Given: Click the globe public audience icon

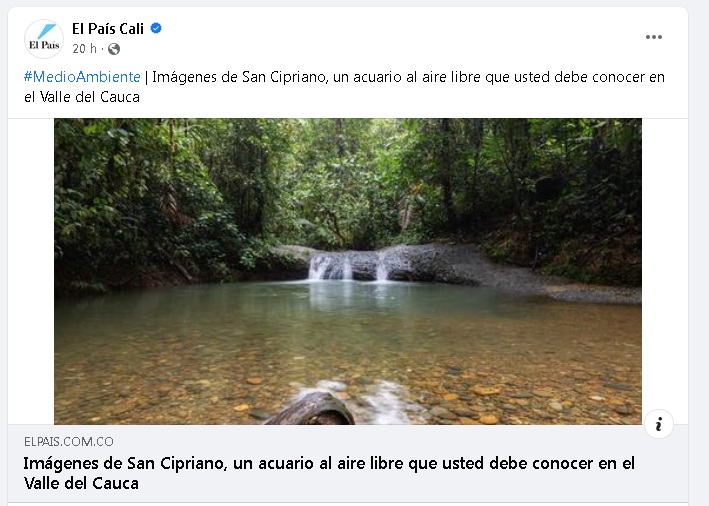Looking at the screenshot, I should tap(114, 49).
